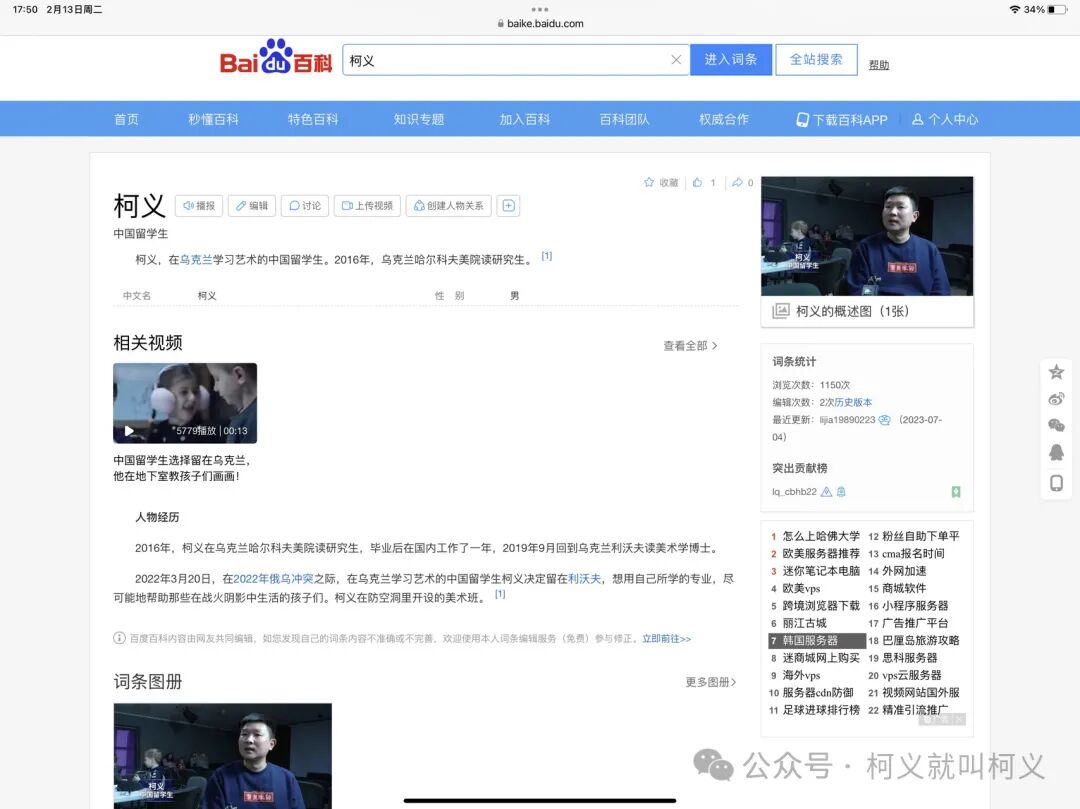Open the 足球进球排行榜 ad link
This screenshot has height=809, width=1080.
[x=821, y=710]
